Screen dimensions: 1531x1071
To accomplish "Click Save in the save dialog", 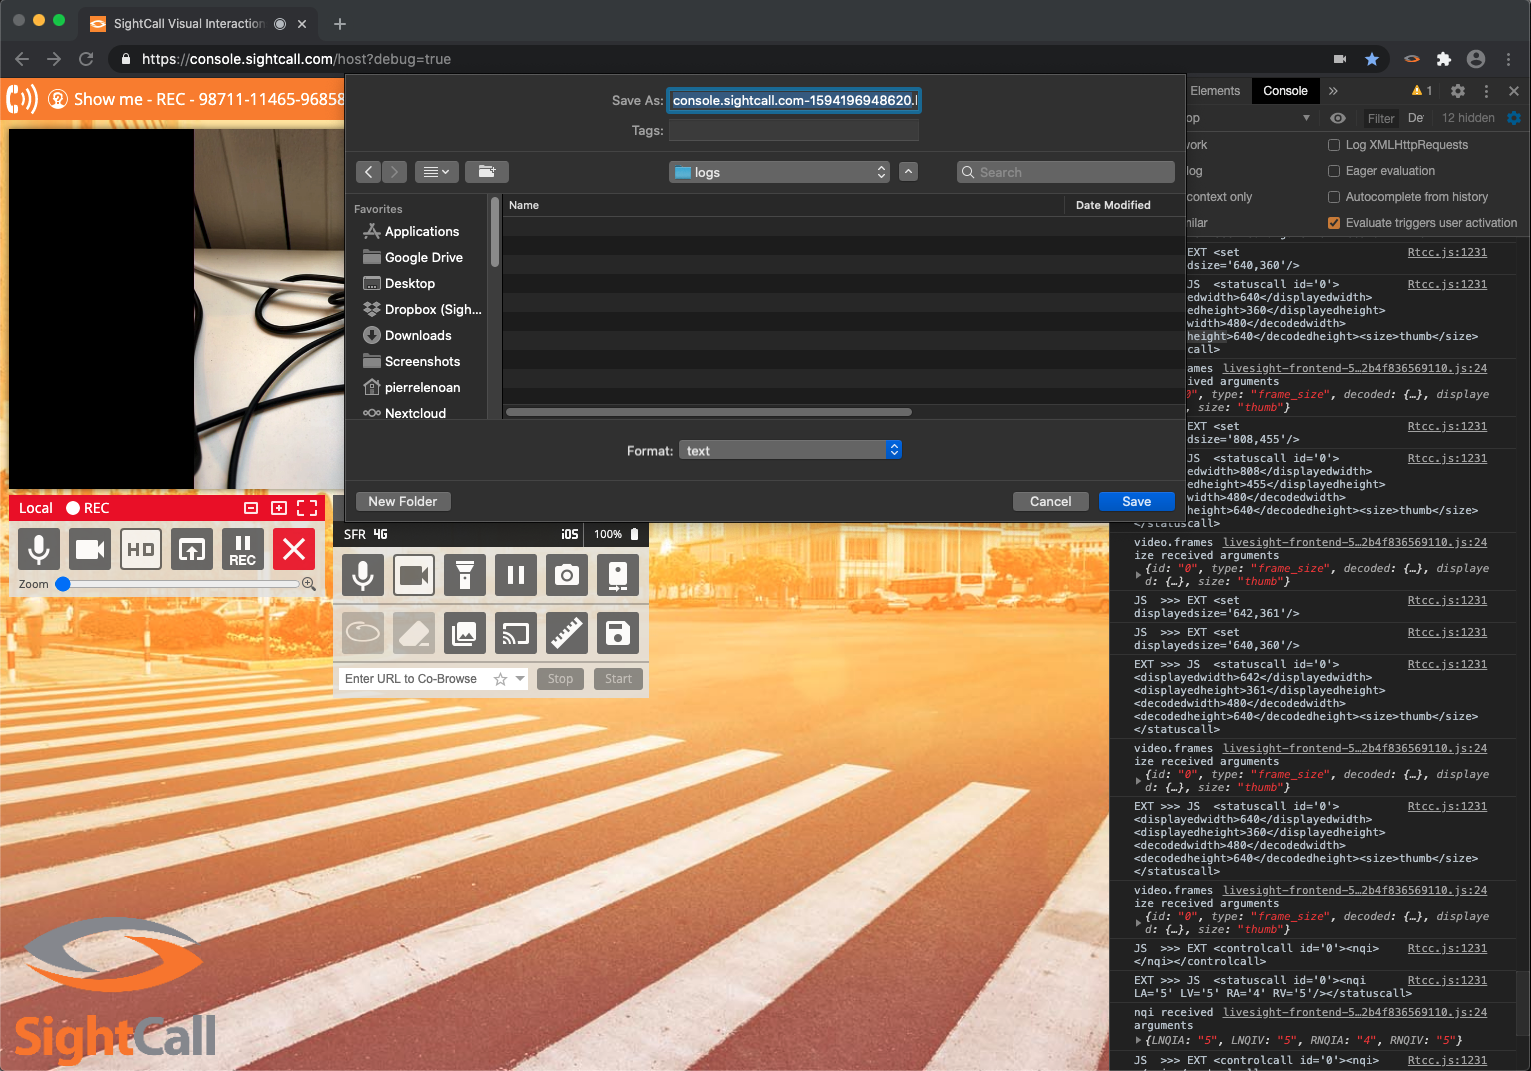I will coord(1137,502).
